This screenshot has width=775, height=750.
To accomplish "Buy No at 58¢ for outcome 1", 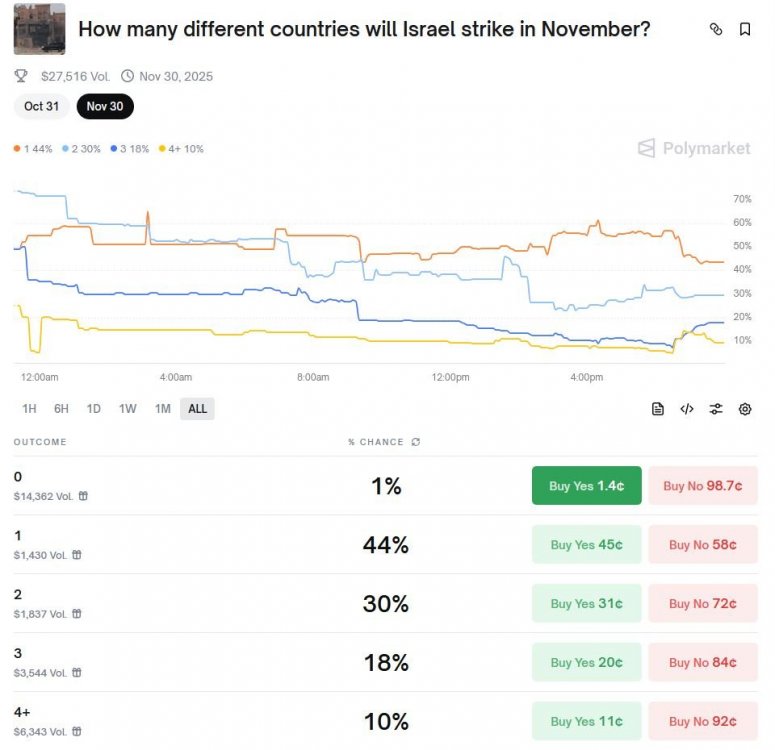I will click(703, 544).
